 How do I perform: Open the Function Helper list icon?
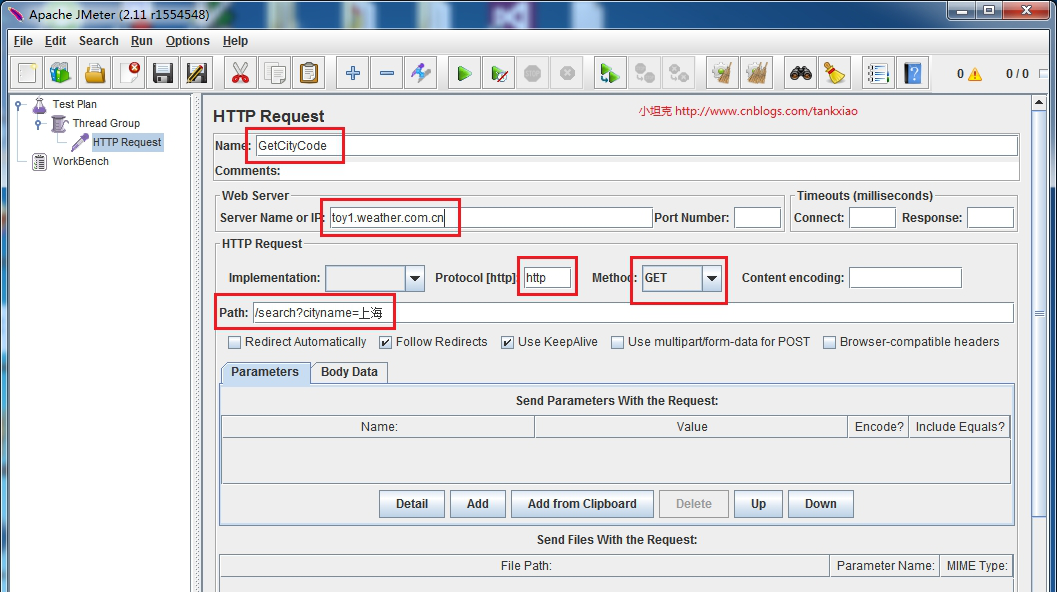(878, 73)
